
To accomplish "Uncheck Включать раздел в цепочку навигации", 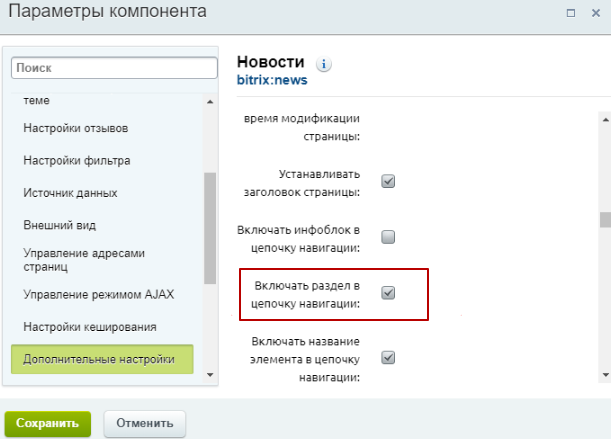I will (x=389, y=293).
